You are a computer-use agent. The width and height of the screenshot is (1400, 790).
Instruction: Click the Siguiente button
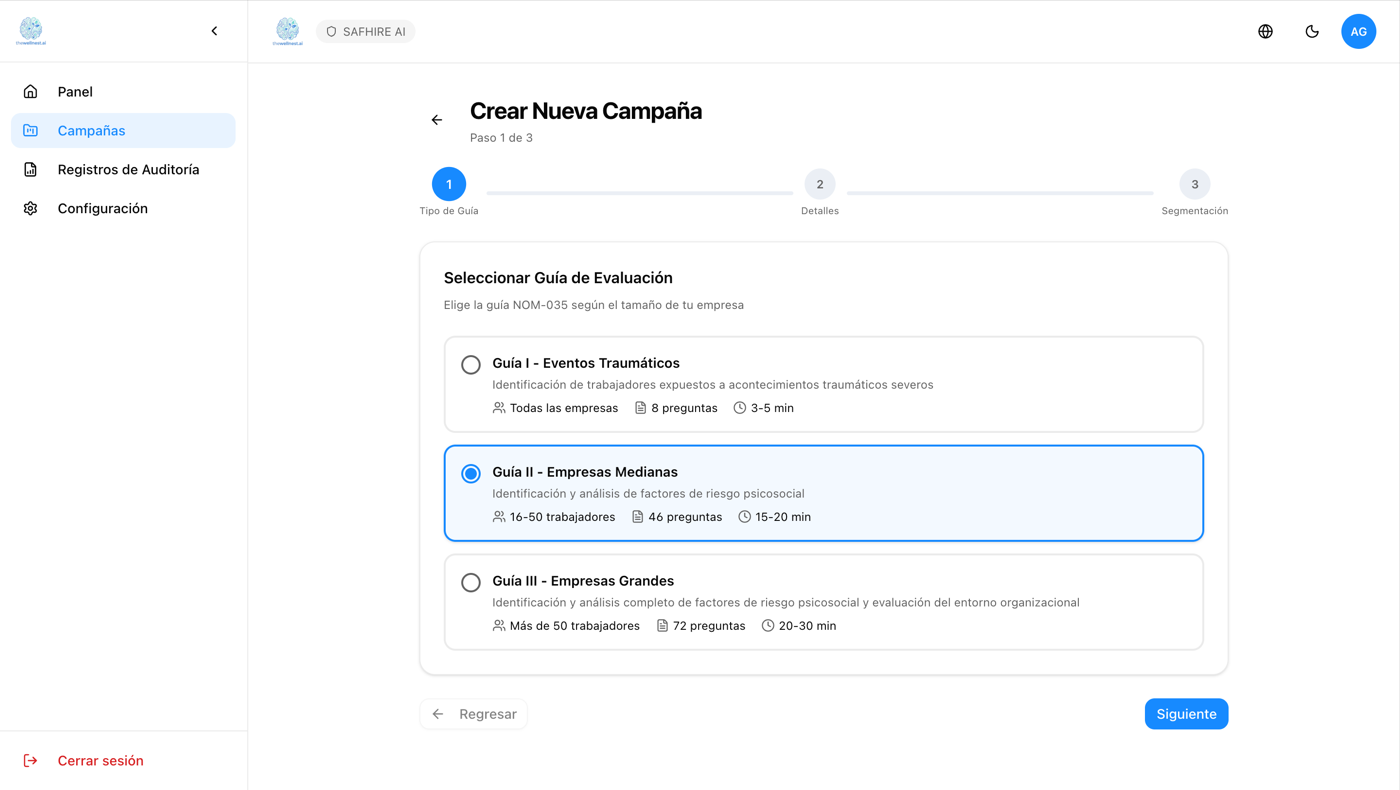(1186, 714)
